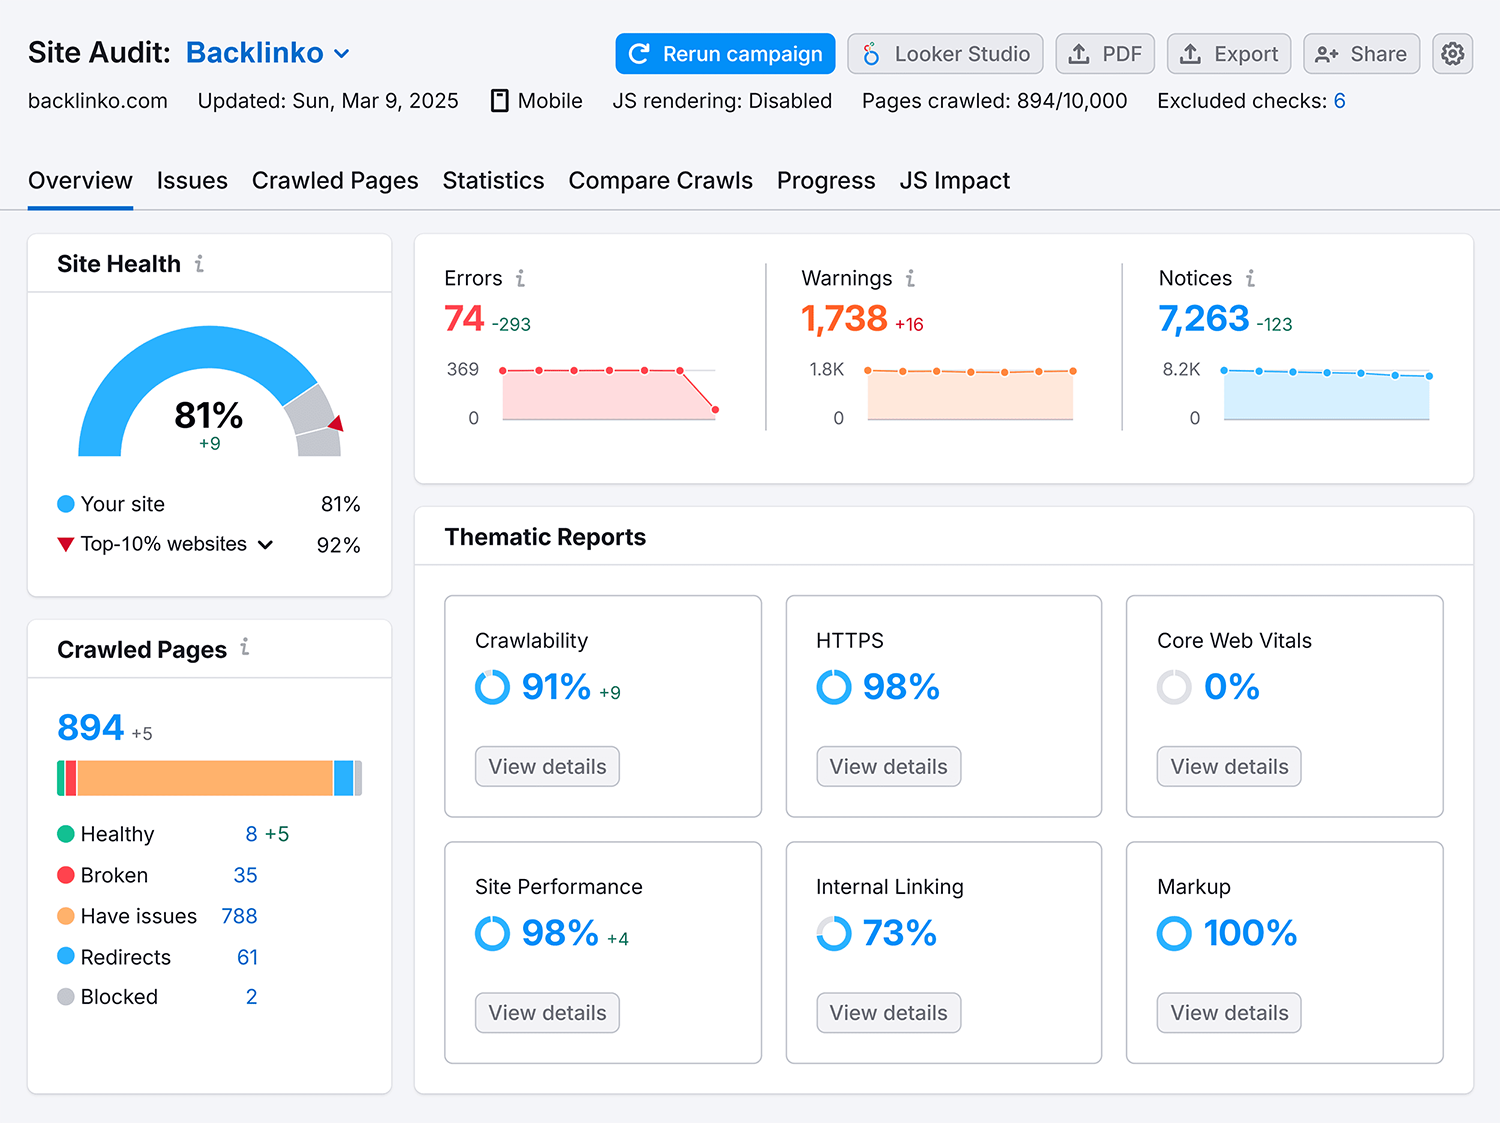The image size is (1500, 1123).
Task: Open the 6 excluded checks link
Action: point(1339,101)
